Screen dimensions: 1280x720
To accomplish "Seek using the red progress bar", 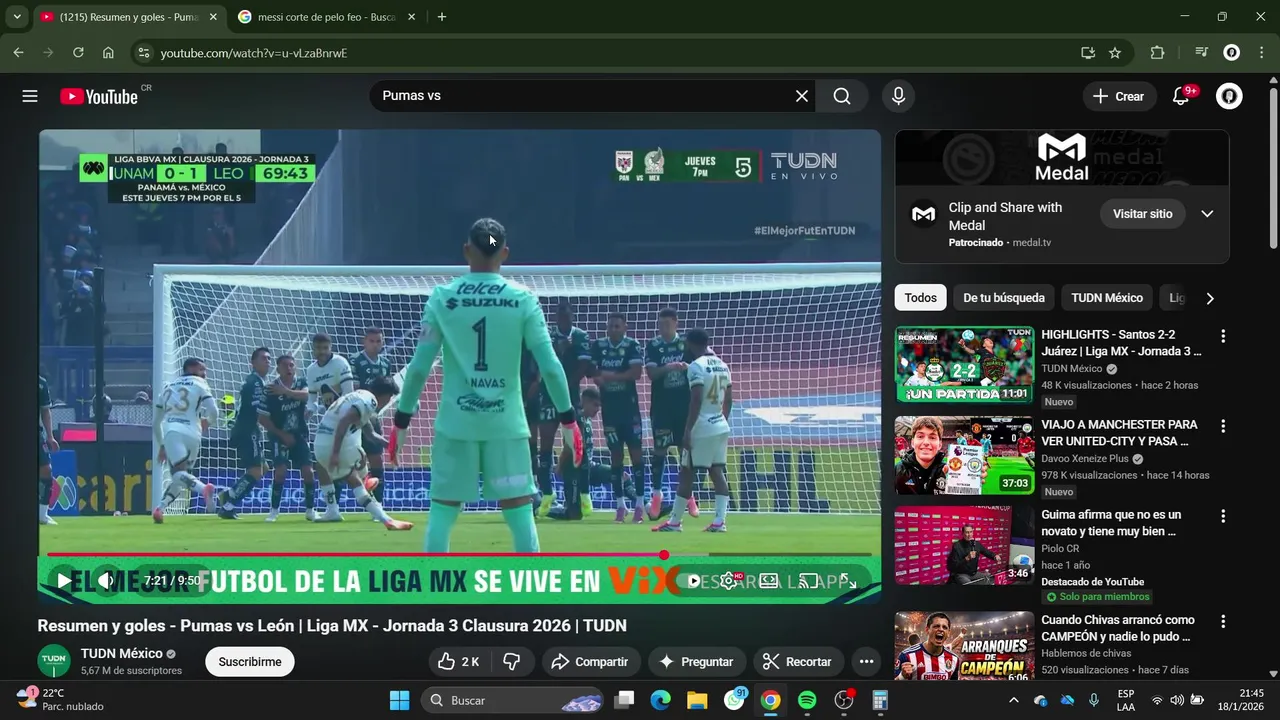I will [459, 554].
